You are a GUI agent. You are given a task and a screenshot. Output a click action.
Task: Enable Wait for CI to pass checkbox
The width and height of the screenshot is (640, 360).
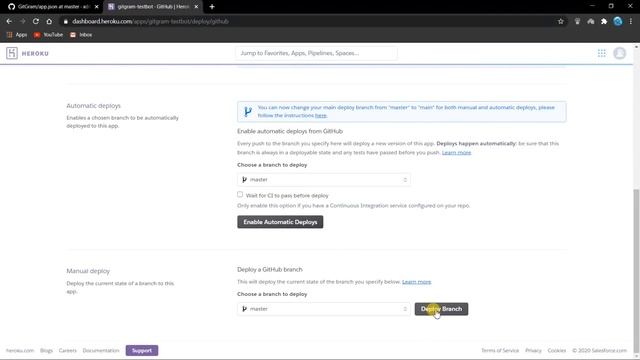(x=240, y=194)
